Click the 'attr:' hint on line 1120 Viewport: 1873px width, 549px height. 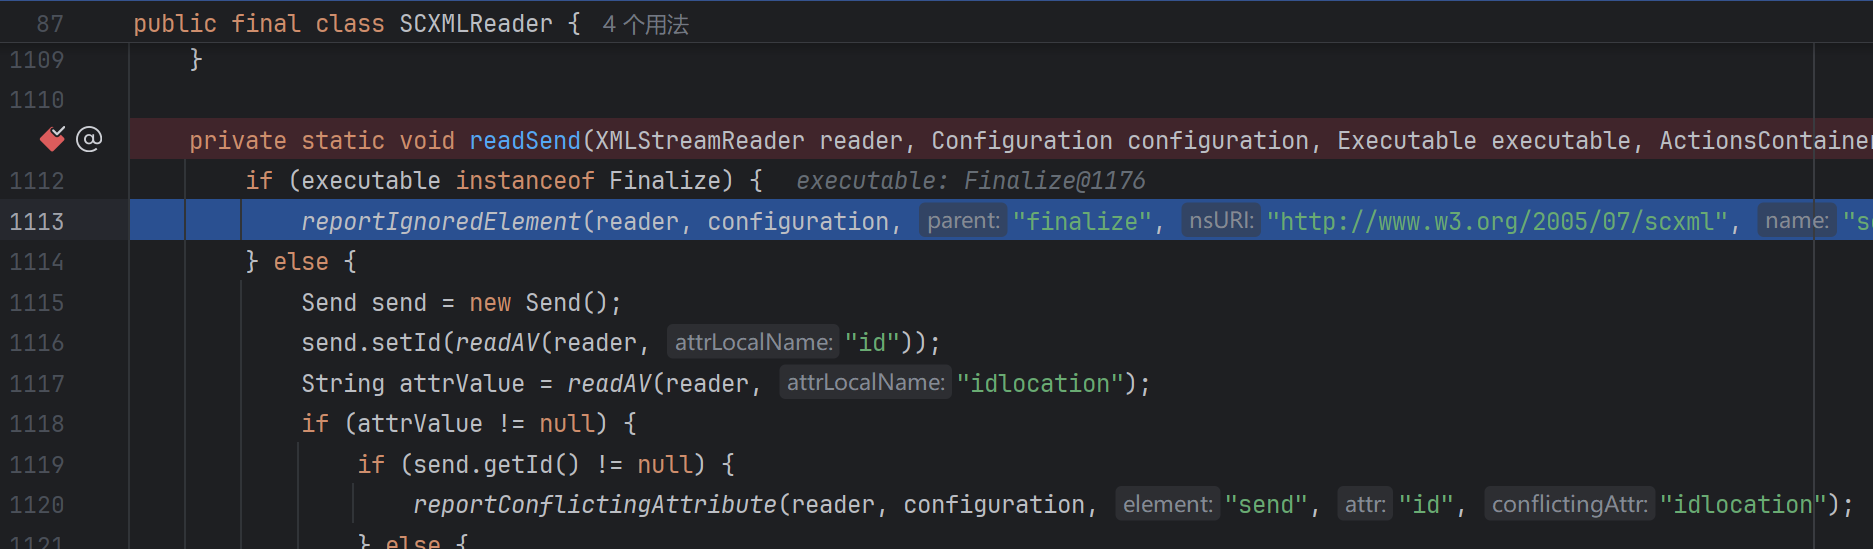coord(1364,505)
